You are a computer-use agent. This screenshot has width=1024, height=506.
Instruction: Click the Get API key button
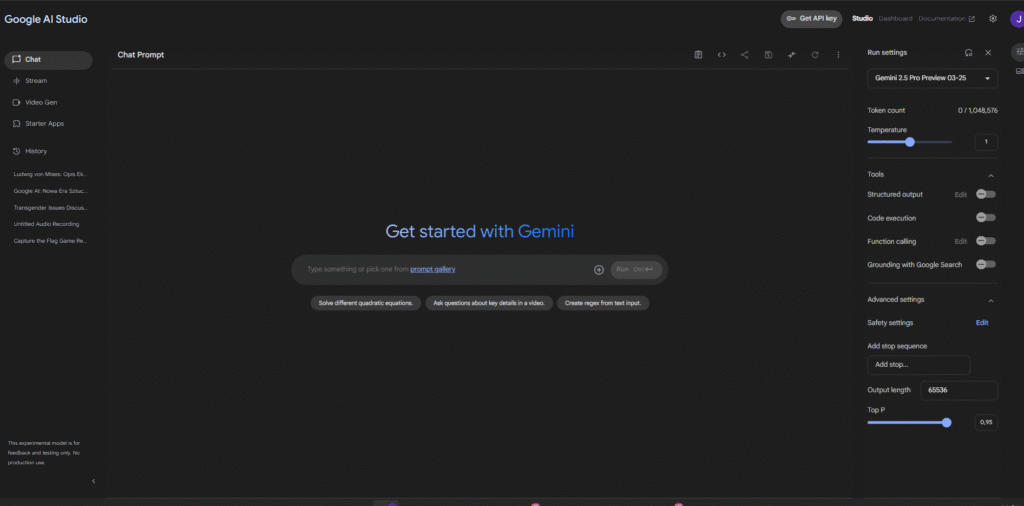(812, 19)
